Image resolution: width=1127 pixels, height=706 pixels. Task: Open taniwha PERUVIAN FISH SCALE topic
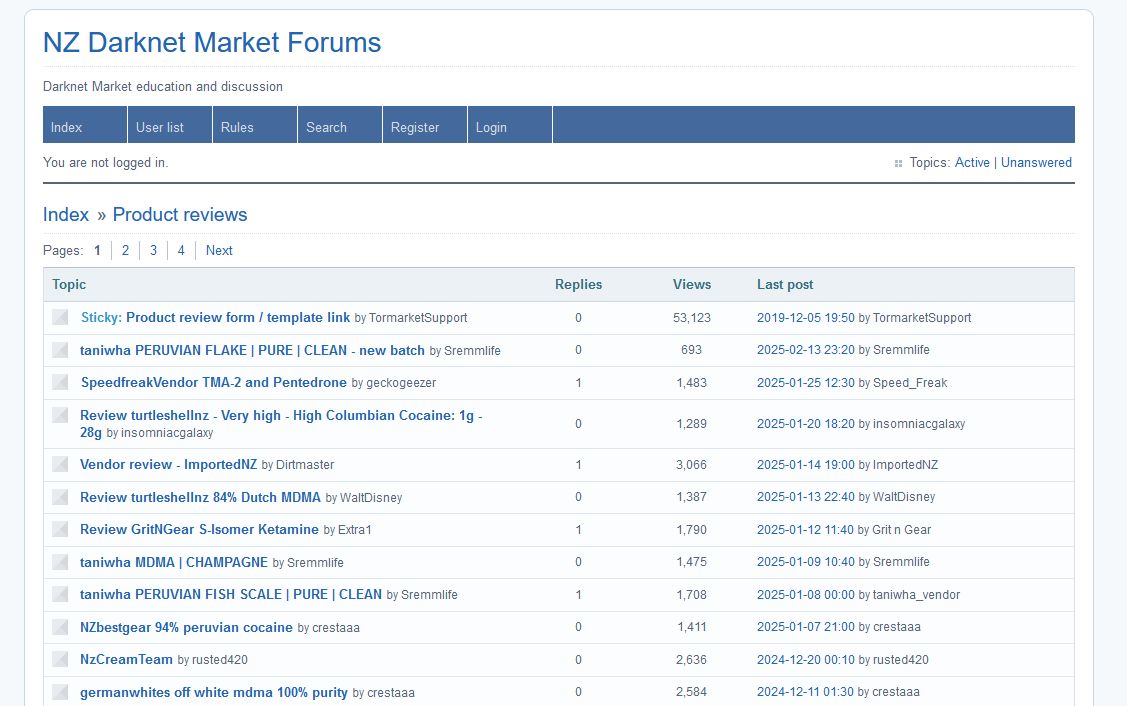click(231, 595)
